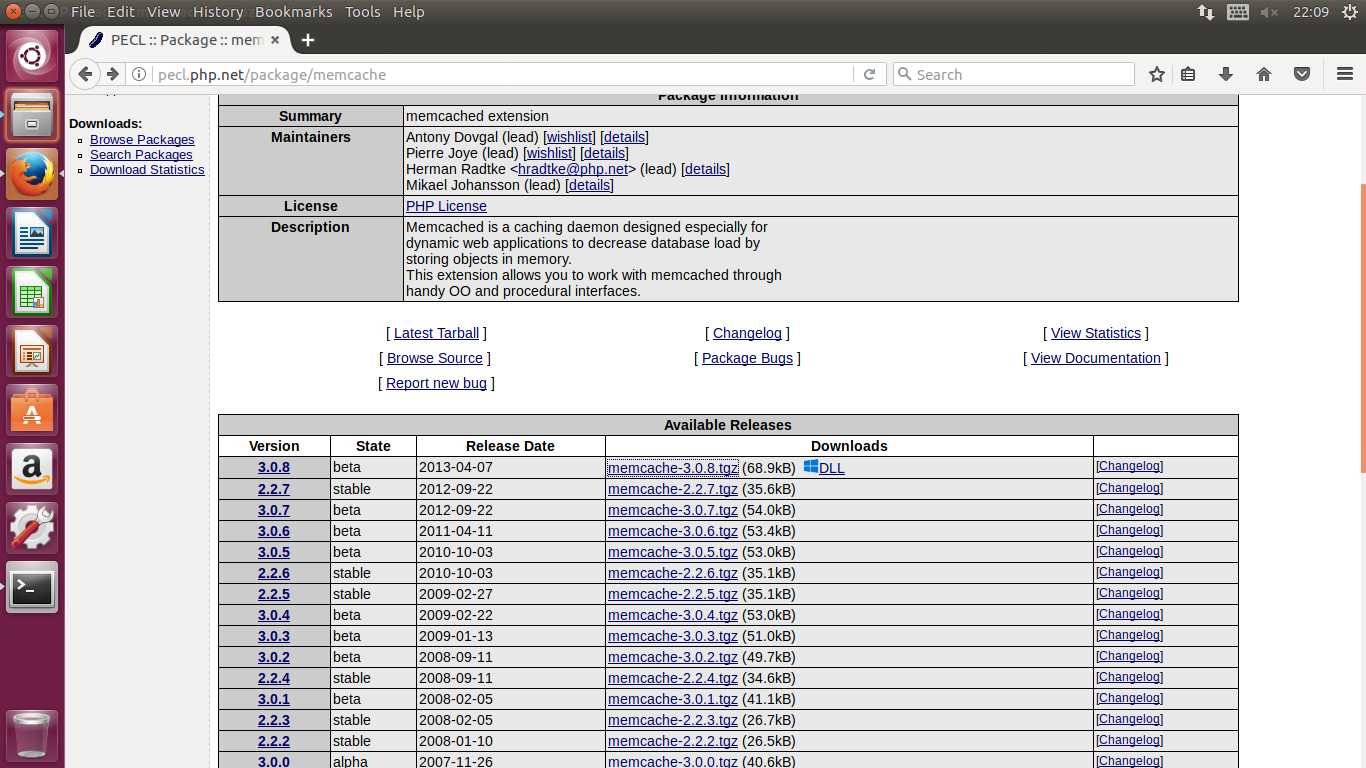The width and height of the screenshot is (1366, 768).
Task: Open a new tab with plus button
Action: [x=308, y=40]
